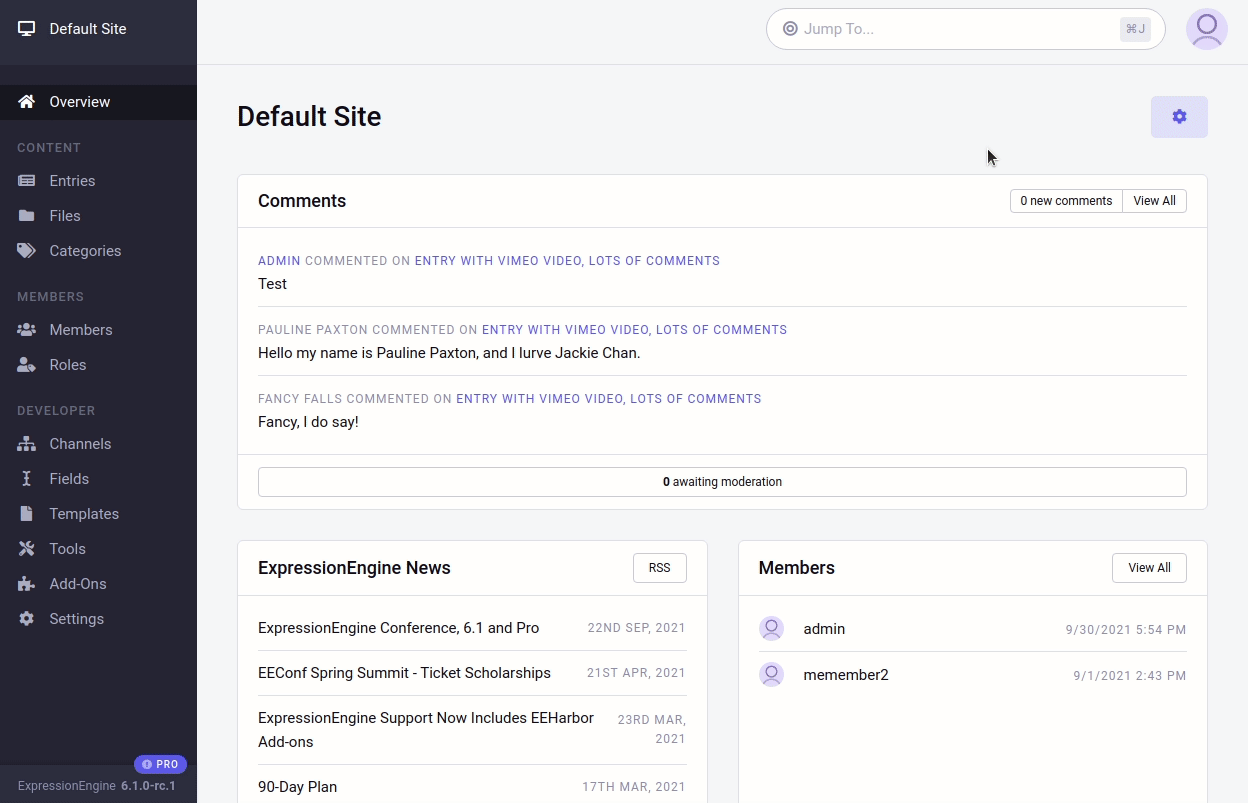This screenshot has width=1248, height=803.
Task: Click the 9/1/2021 2:43 PM date
Action: (1130, 676)
